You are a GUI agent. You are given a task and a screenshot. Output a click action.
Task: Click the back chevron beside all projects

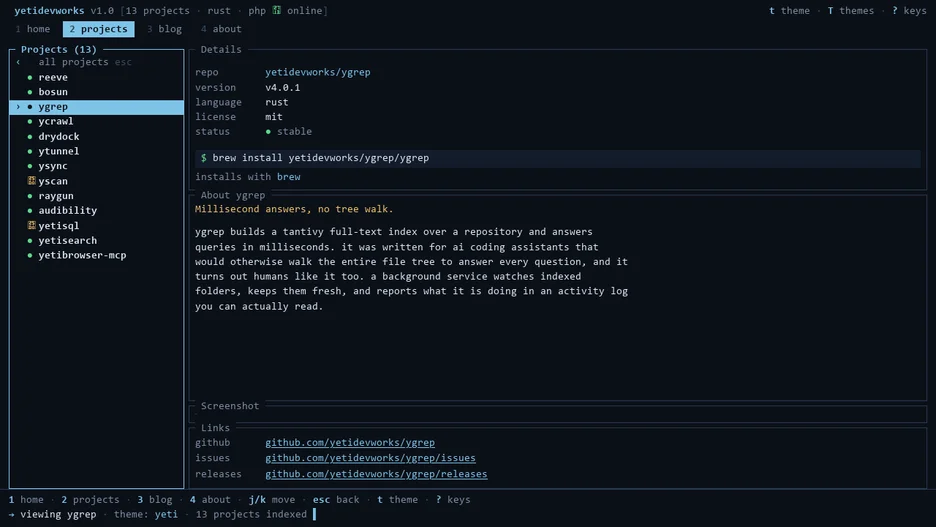(x=18, y=62)
